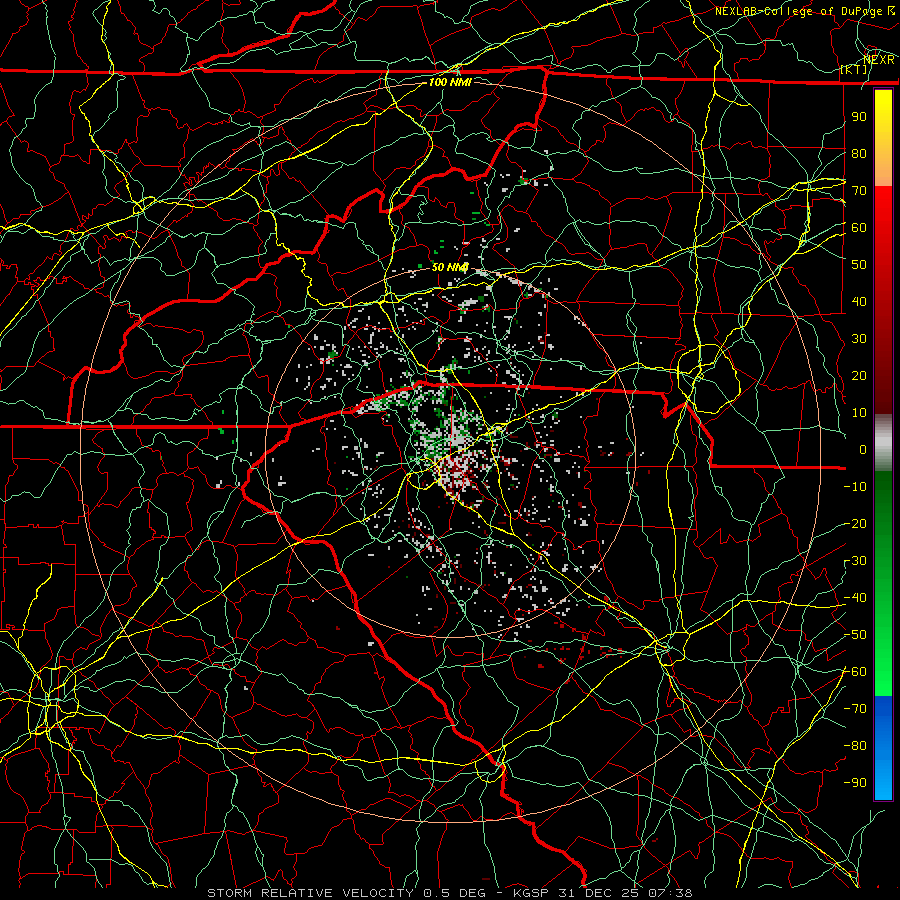Image resolution: width=900 pixels, height=900 pixels.
Task: Pick the gray zero-velocity segment of the color bar
Action: 883,443
